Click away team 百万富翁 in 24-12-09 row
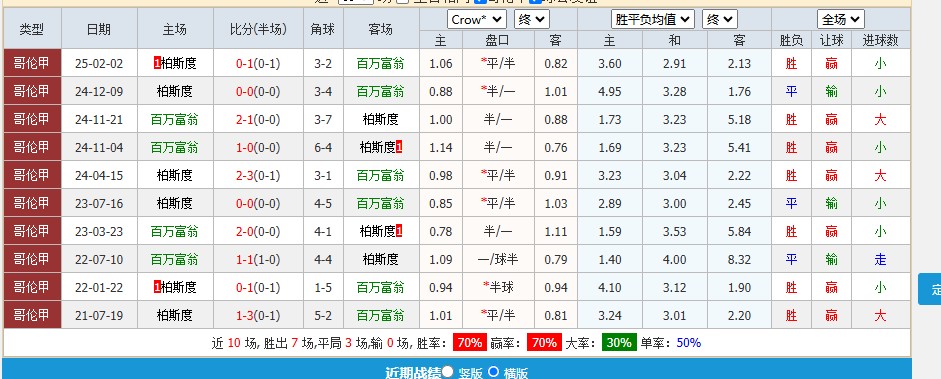 click(x=380, y=92)
